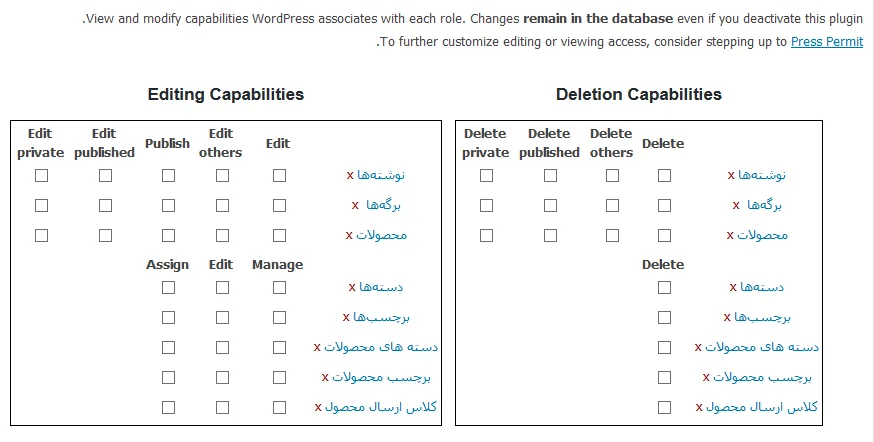874x442 pixels.
Task: Click red x beside برچسب محصولات in Editing table
Action: pos(325,378)
